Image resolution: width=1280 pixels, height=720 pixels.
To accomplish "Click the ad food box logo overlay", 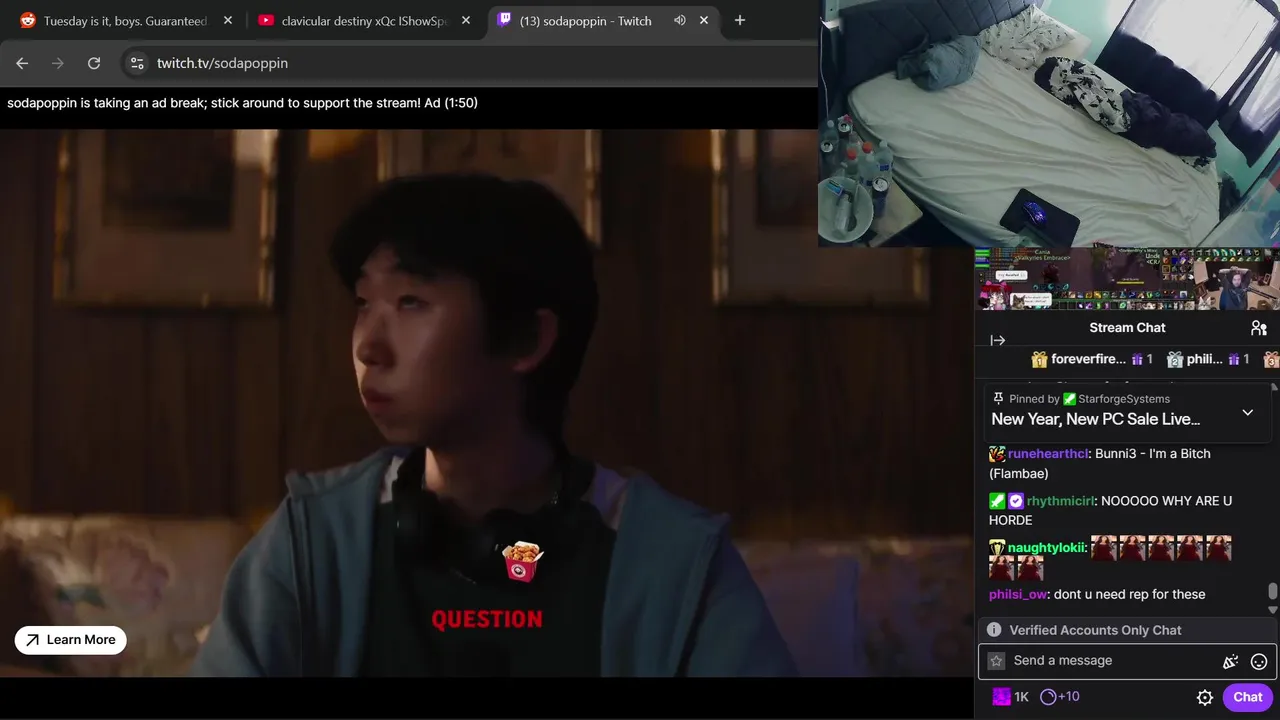I will click(x=521, y=561).
